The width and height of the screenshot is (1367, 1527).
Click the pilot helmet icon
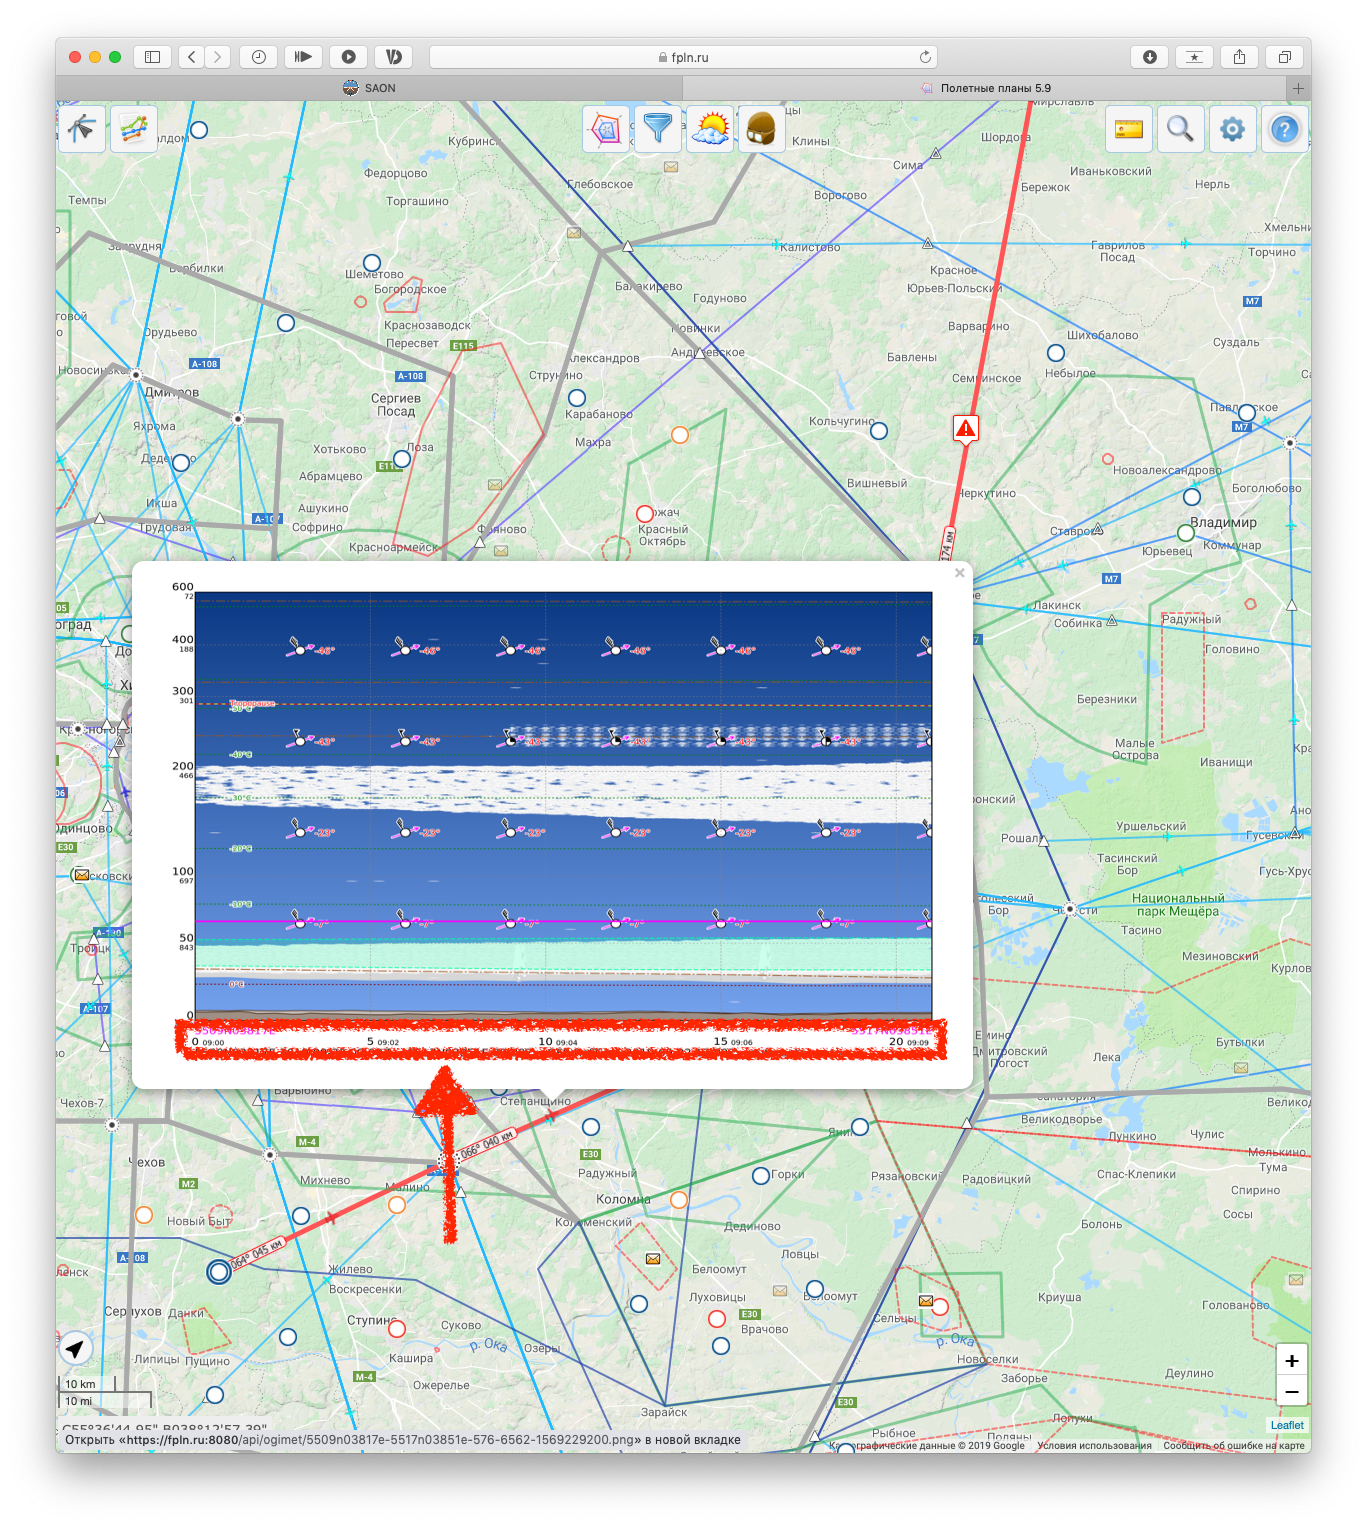(x=762, y=129)
